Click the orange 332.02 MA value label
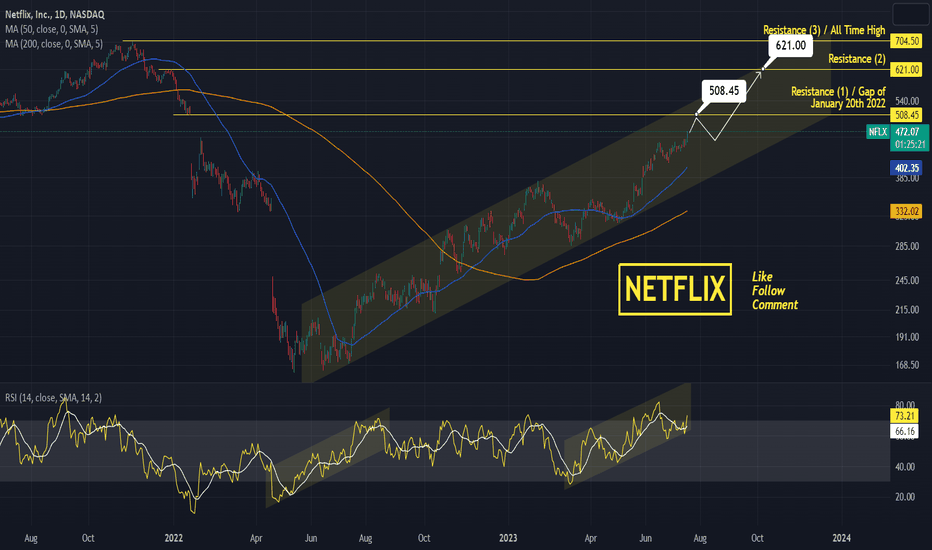Viewport: 932px width, 550px height. (x=906, y=211)
